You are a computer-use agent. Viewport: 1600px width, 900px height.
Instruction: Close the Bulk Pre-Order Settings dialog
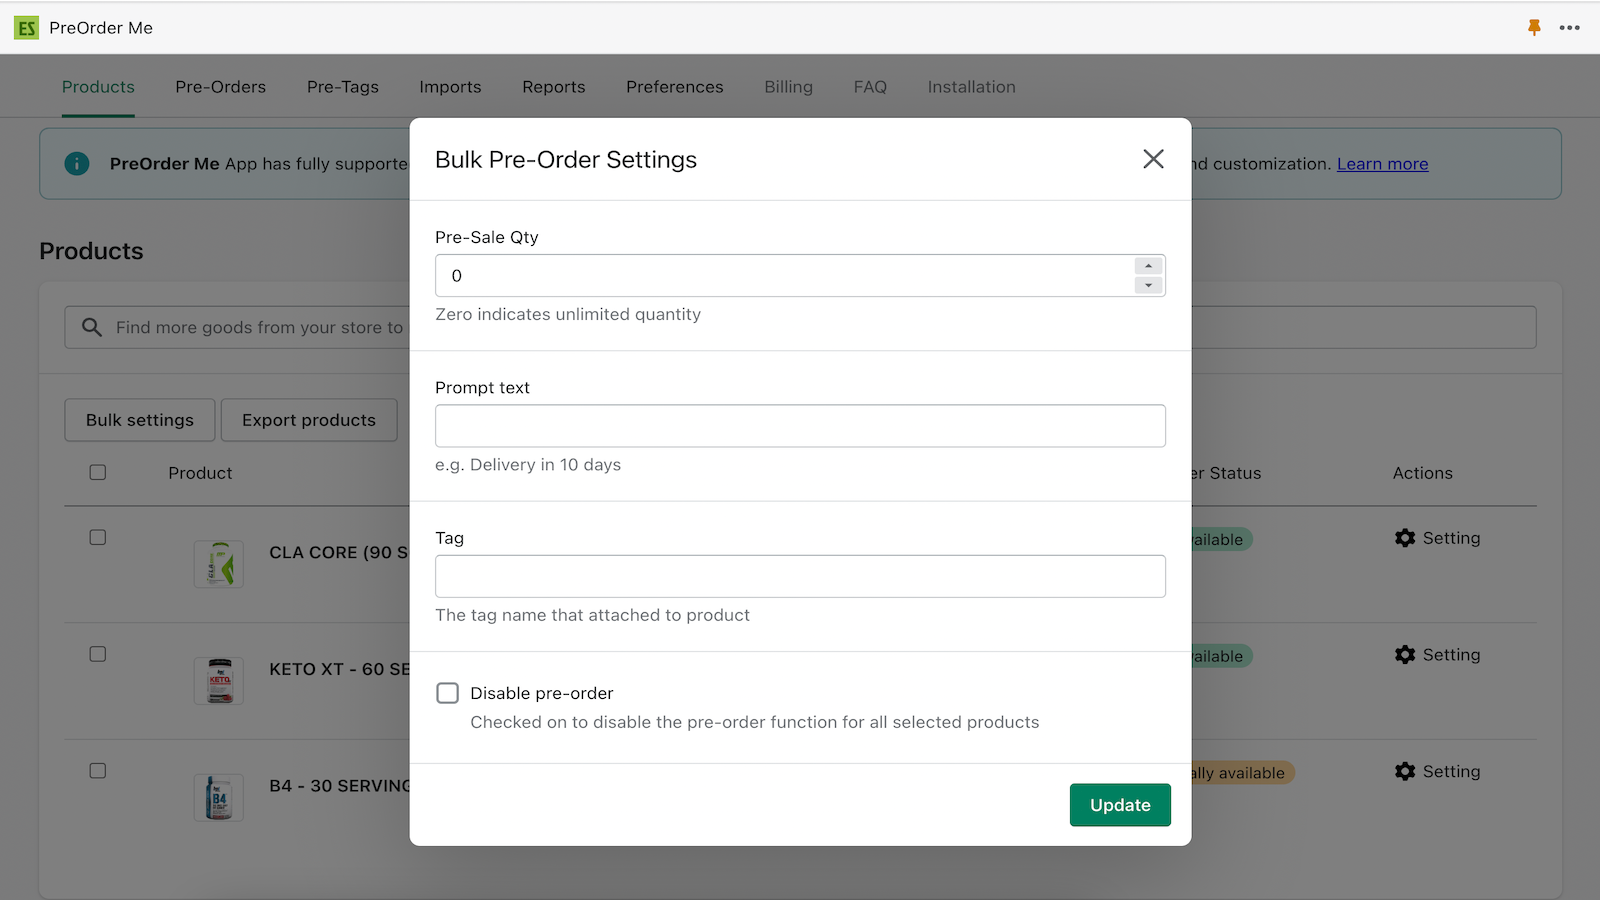tap(1153, 159)
